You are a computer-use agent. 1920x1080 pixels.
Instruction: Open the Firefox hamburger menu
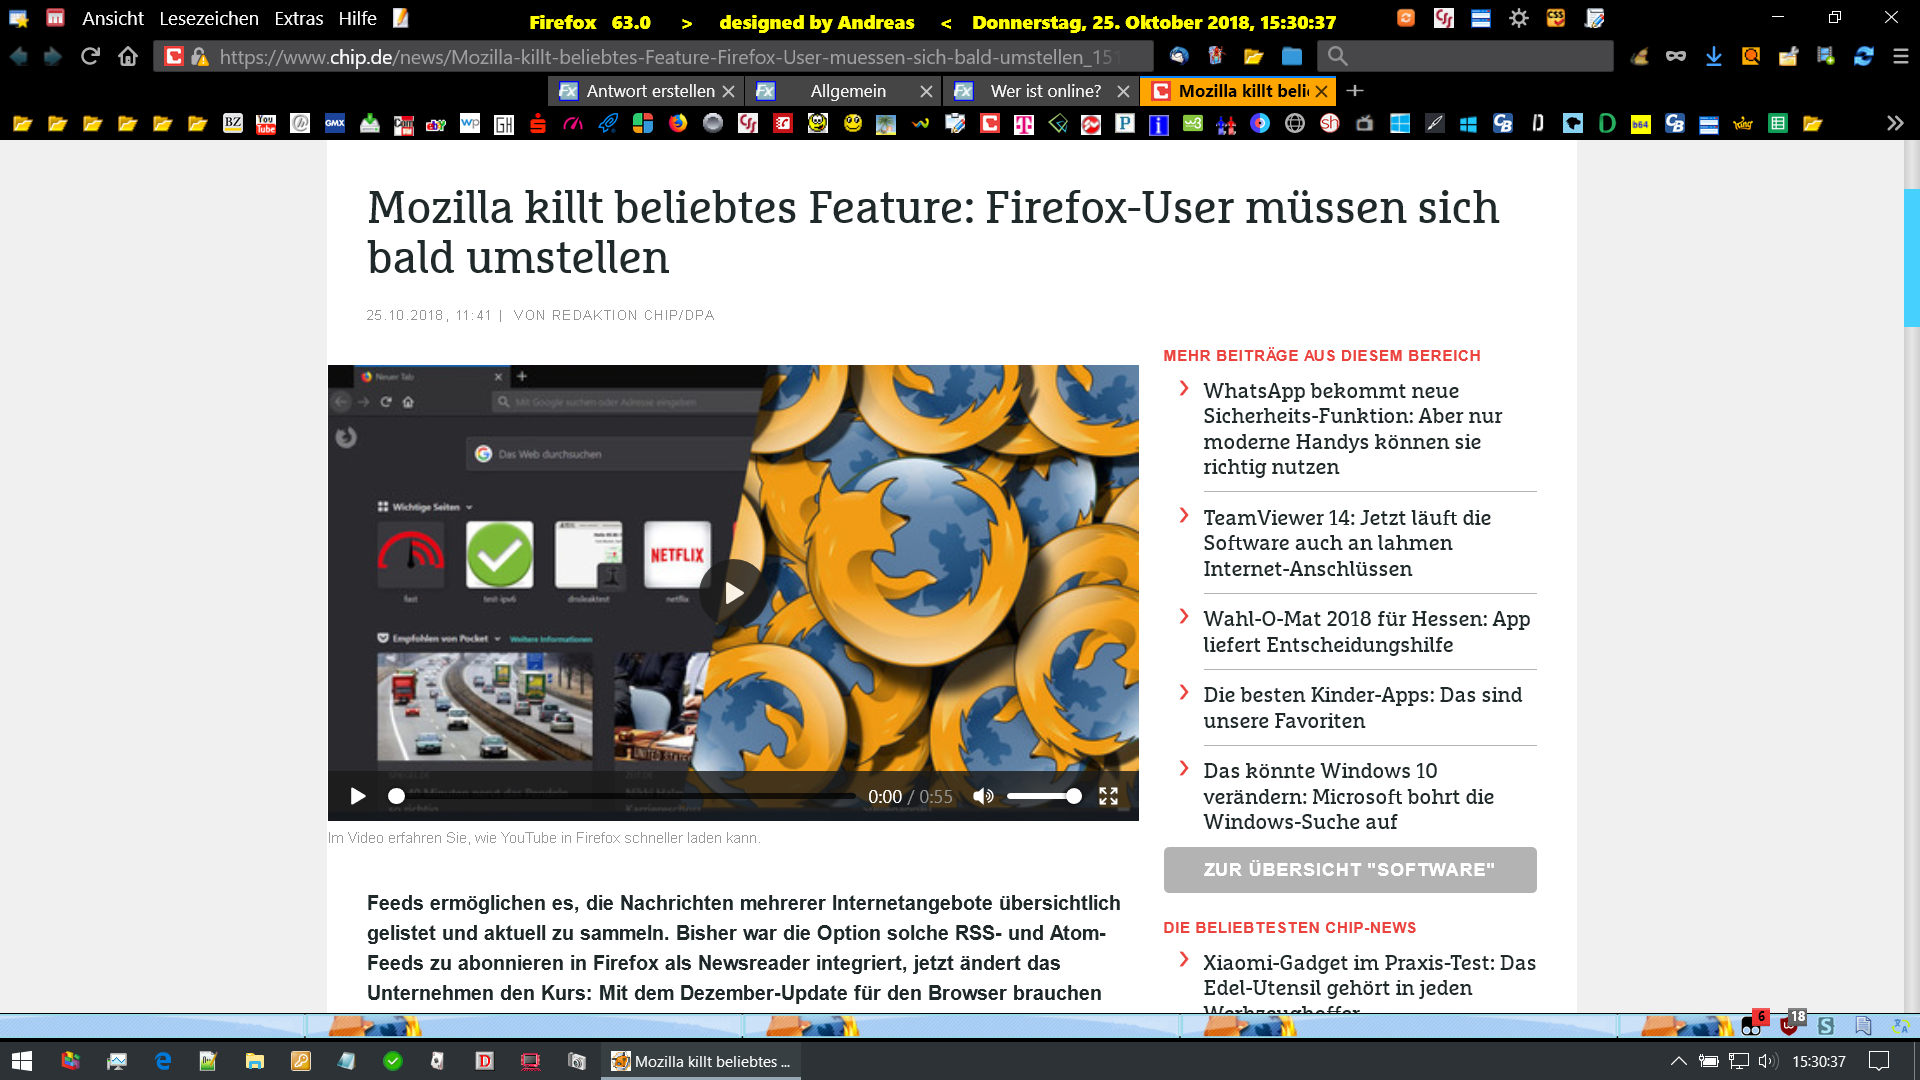pyautogui.click(x=1901, y=57)
